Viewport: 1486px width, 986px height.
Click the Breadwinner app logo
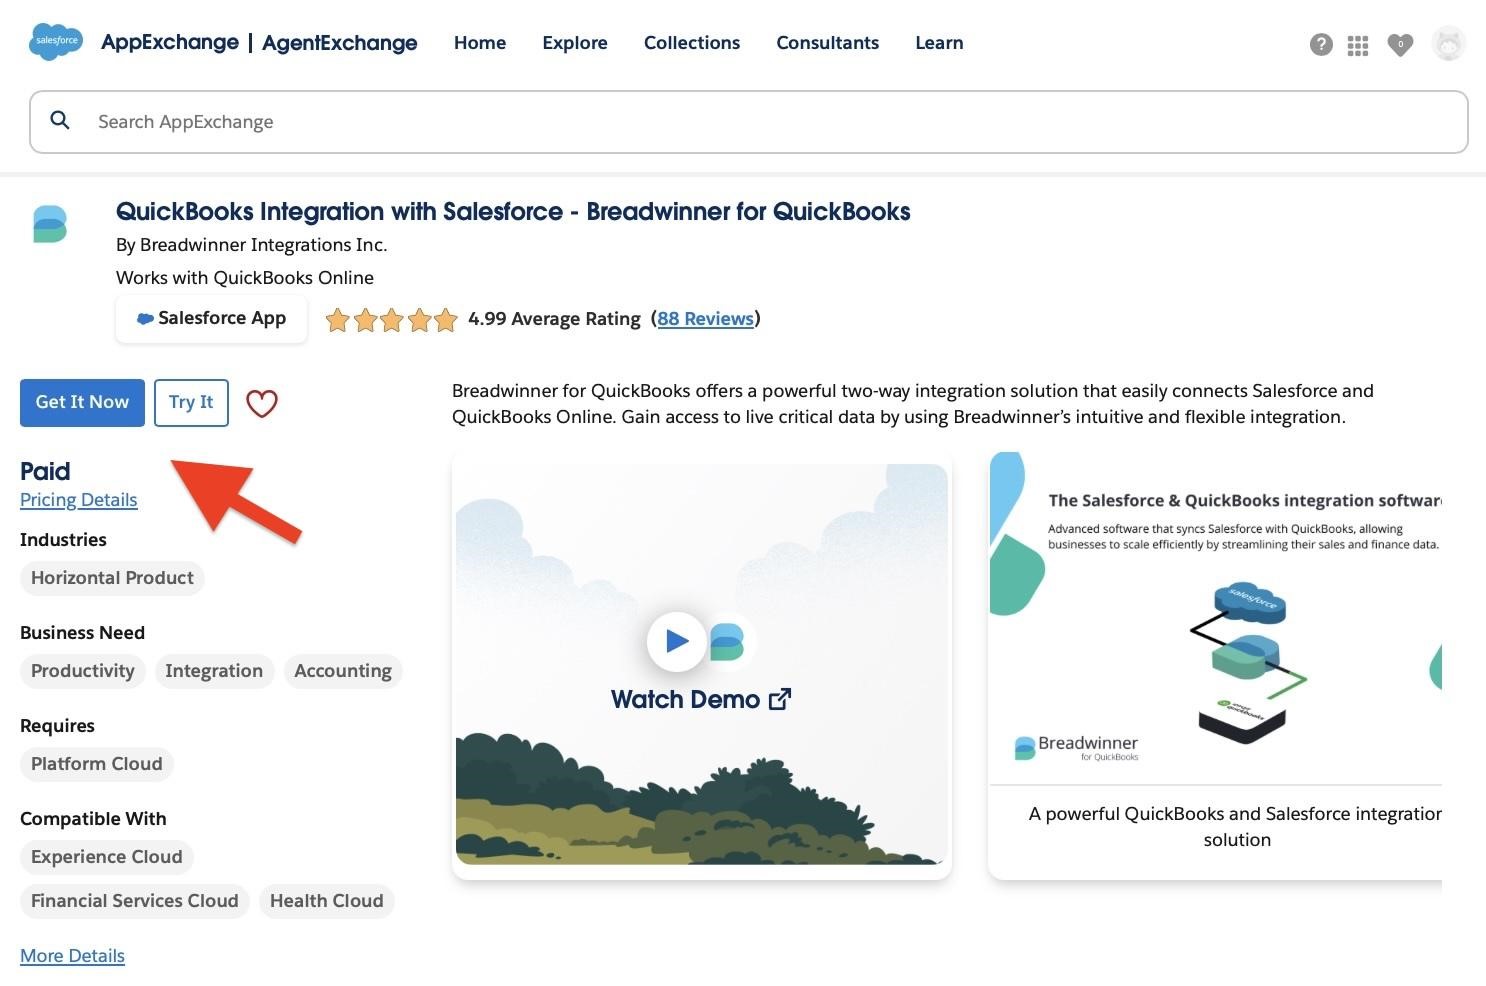pyautogui.click(x=51, y=223)
